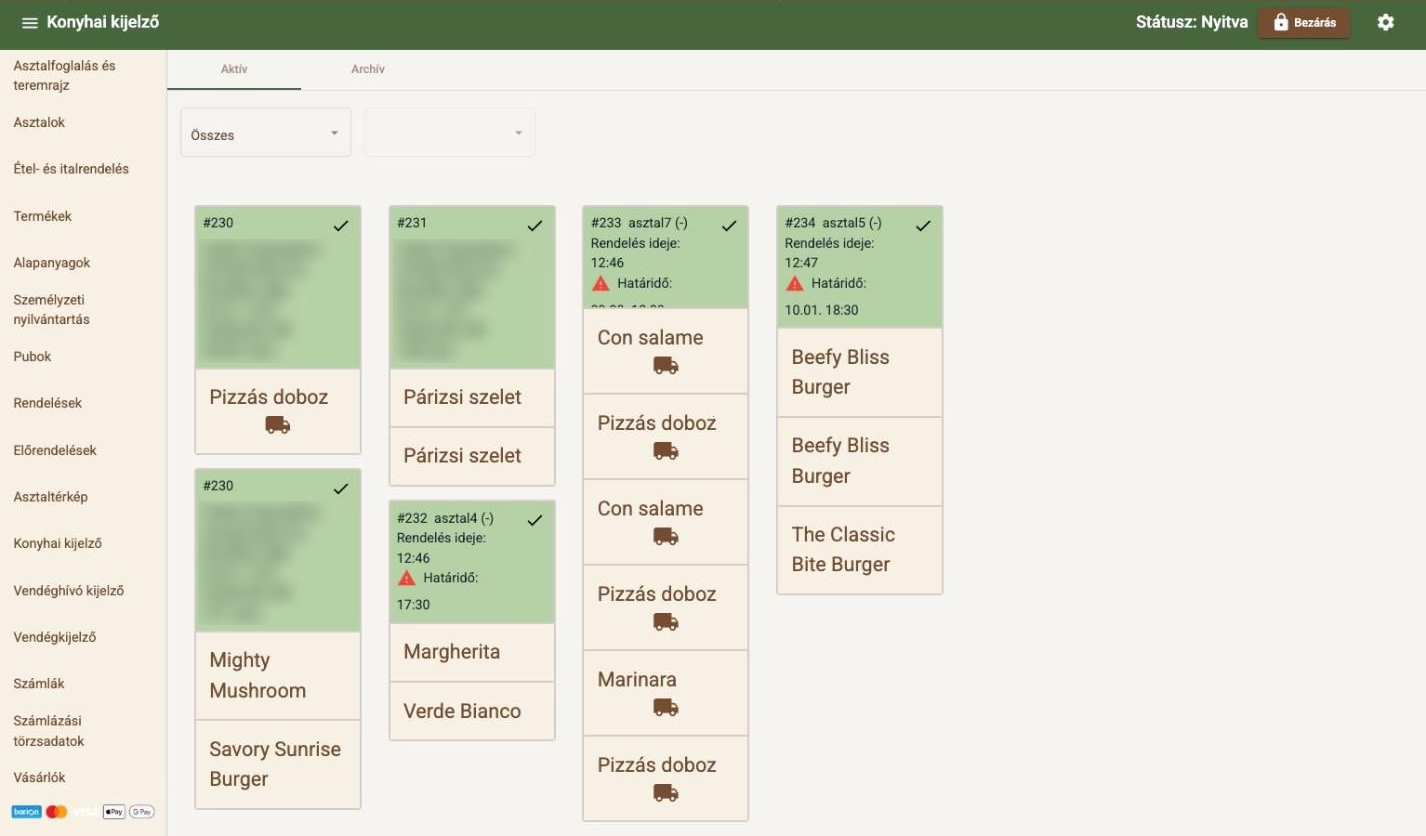
Task: Switch to the Aktív tab
Action: click(x=234, y=69)
